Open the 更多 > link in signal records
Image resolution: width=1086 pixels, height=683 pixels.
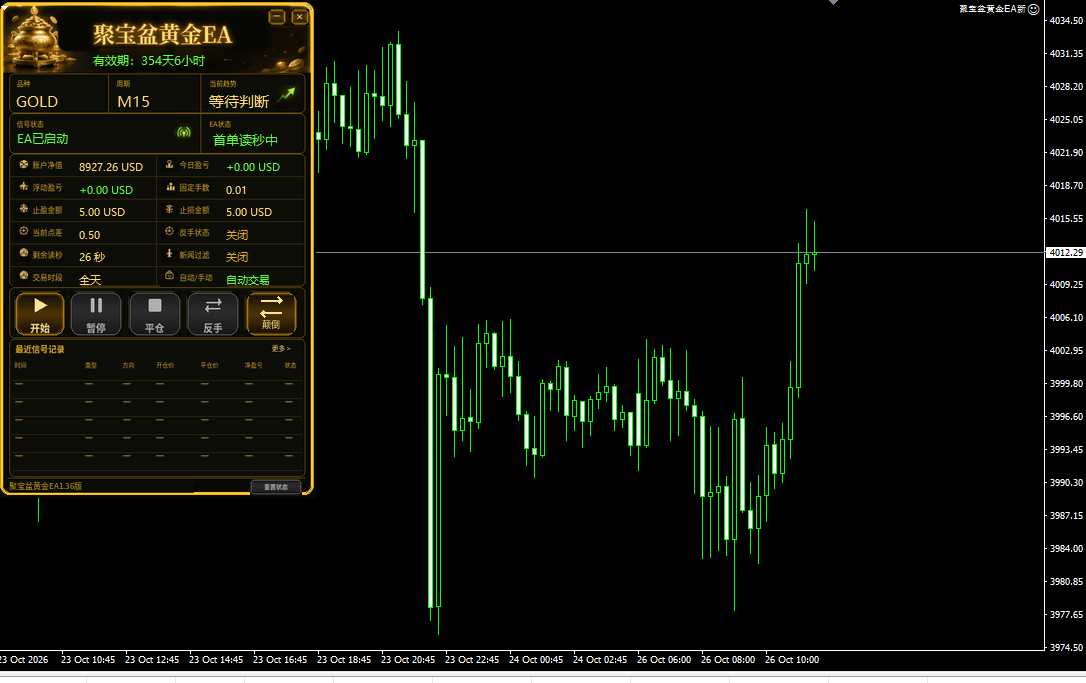[281, 348]
